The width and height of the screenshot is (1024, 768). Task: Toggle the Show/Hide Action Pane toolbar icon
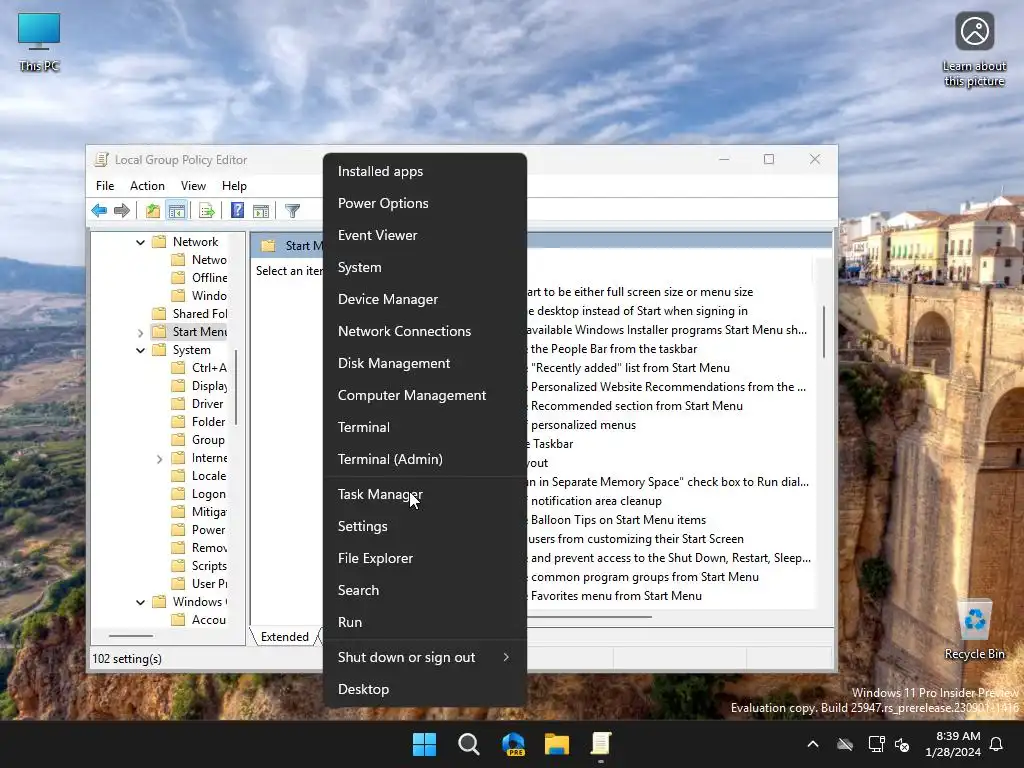pos(261,210)
